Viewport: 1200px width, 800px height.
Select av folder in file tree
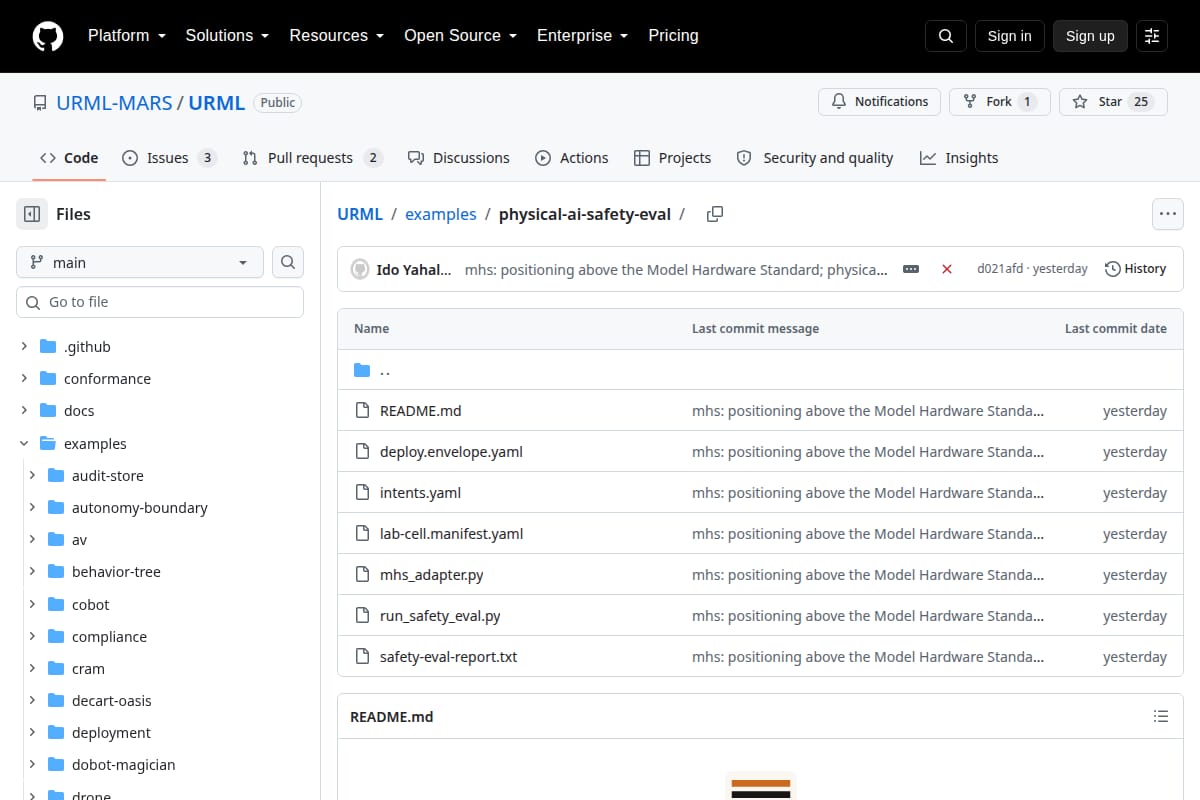pos(79,540)
